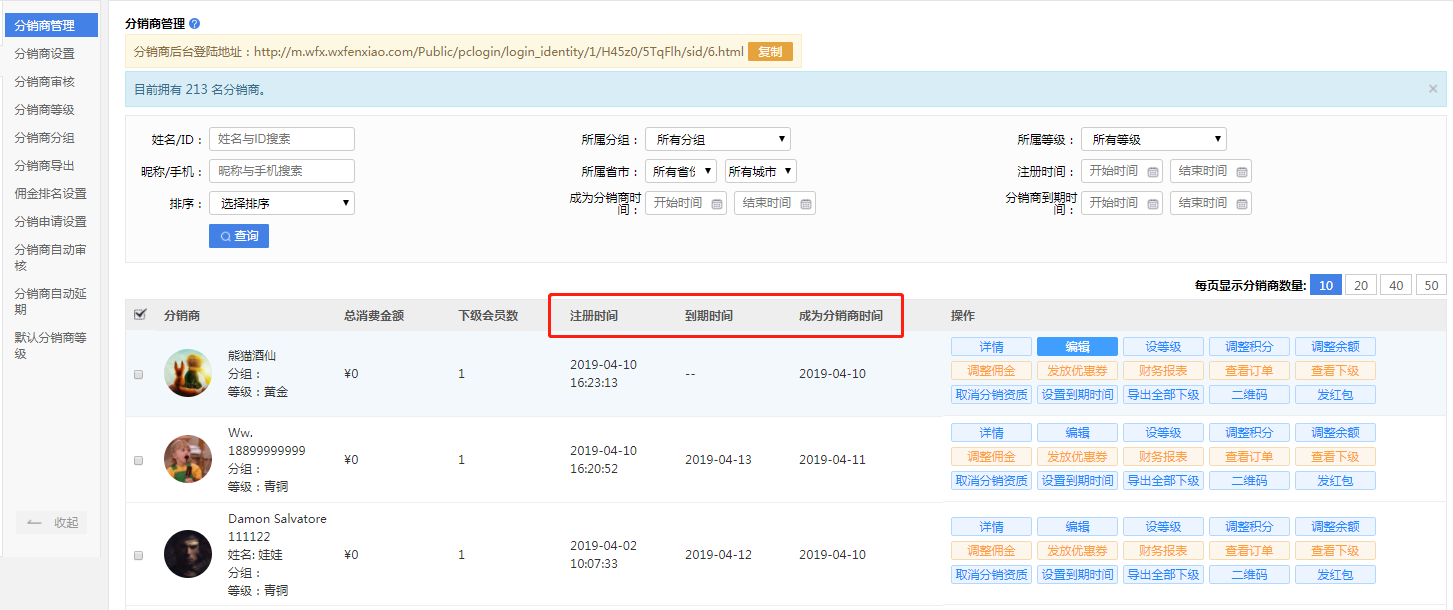Click 熊猫酒仙 distributor avatar
The width and height of the screenshot is (1453, 610).
187,373
